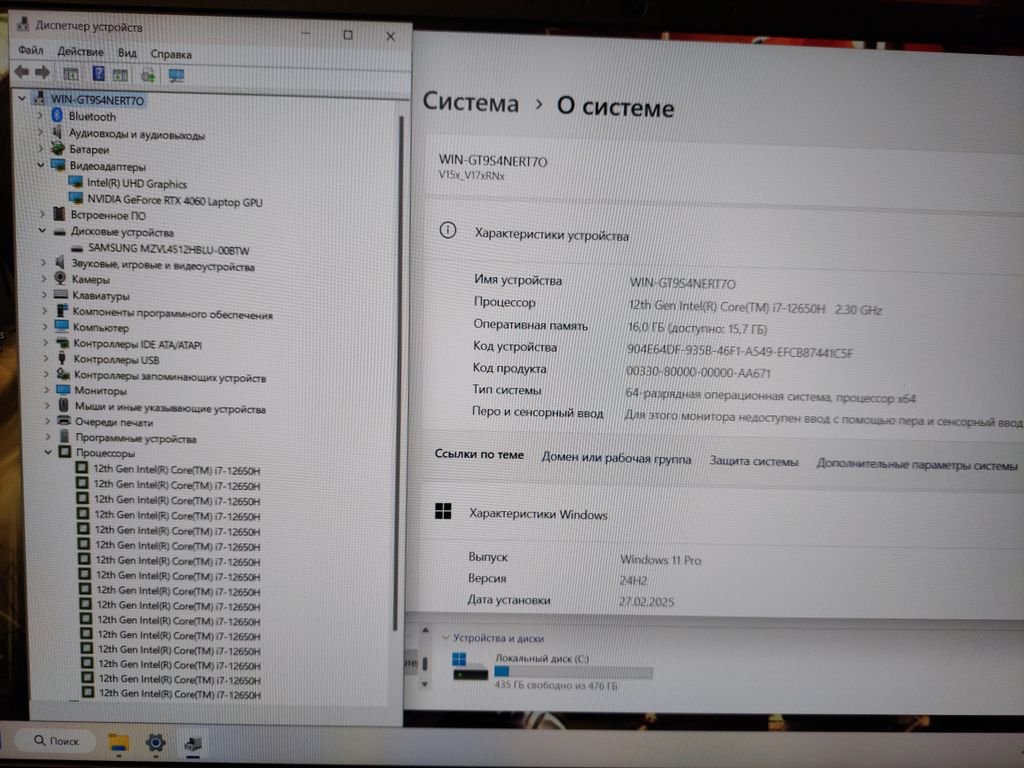Select the NVIDIA GeForce RTX 4060 Laptop GPU device
Image resolution: width=1024 pixels, height=768 pixels.
(x=174, y=201)
